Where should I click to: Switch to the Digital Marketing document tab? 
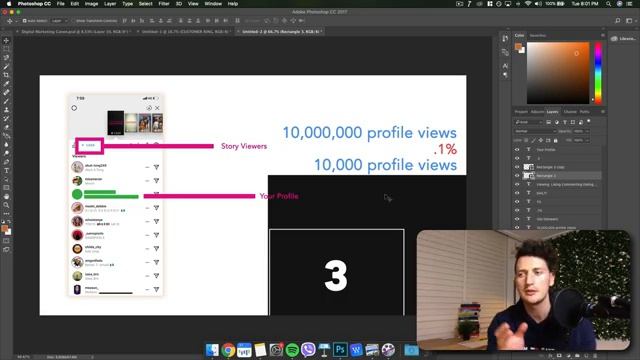click(x=75, y=31)
